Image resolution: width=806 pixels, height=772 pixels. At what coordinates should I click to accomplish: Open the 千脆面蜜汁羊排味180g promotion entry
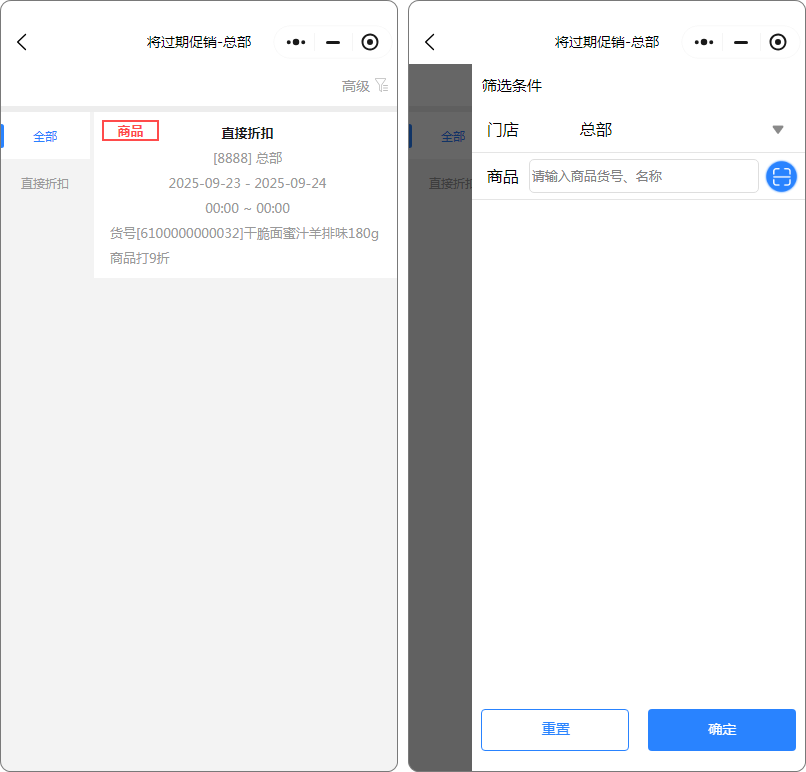245,233
